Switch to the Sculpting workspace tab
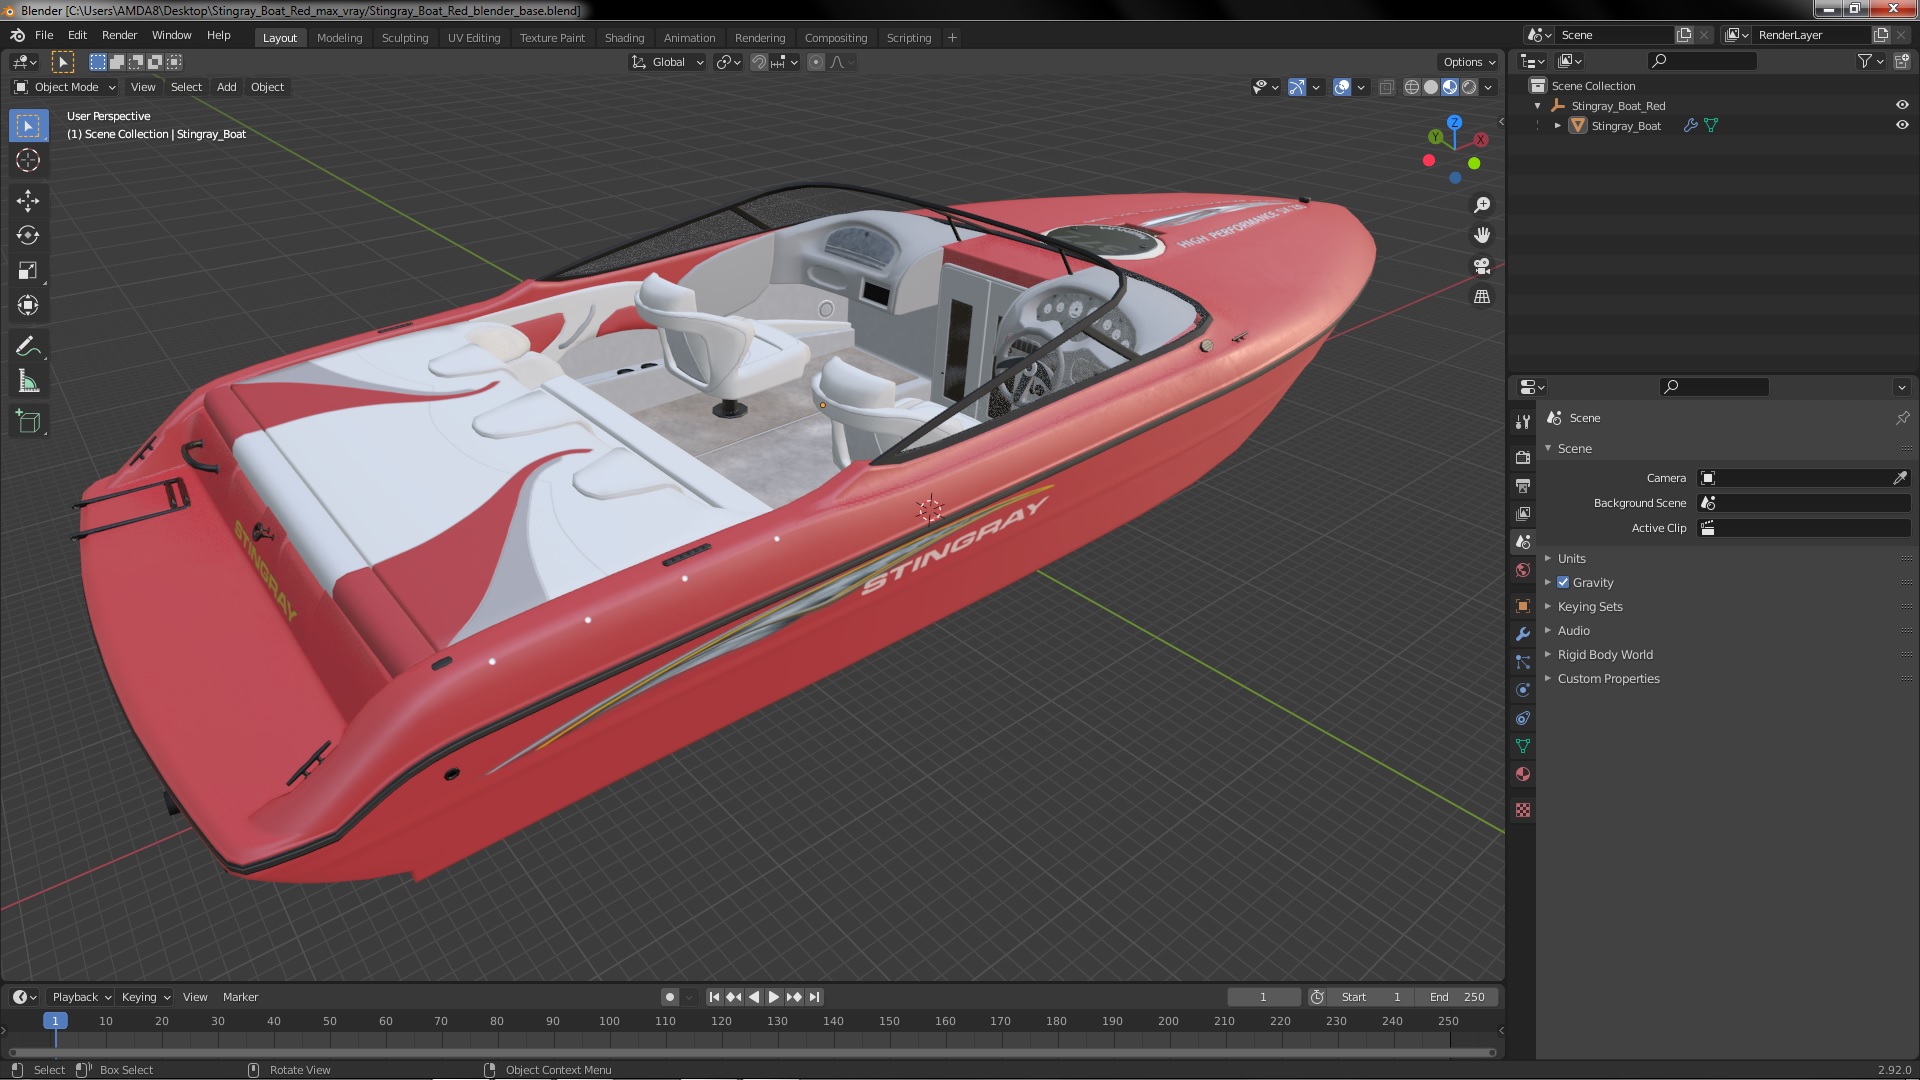The height and width of the screenshot is (1080, 1920). point(405,38)
